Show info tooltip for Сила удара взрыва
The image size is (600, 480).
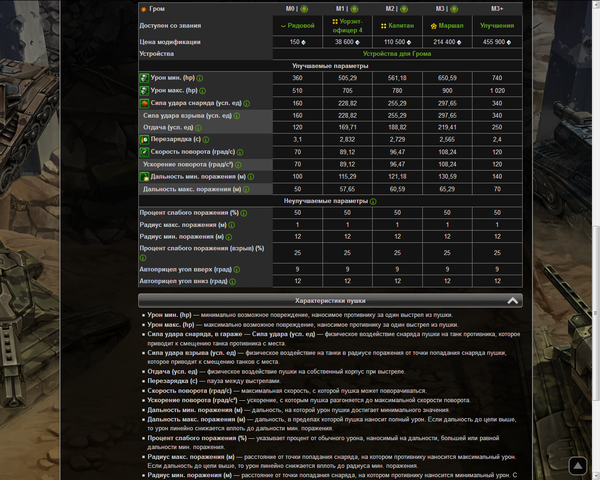click(x=237, y=116)
